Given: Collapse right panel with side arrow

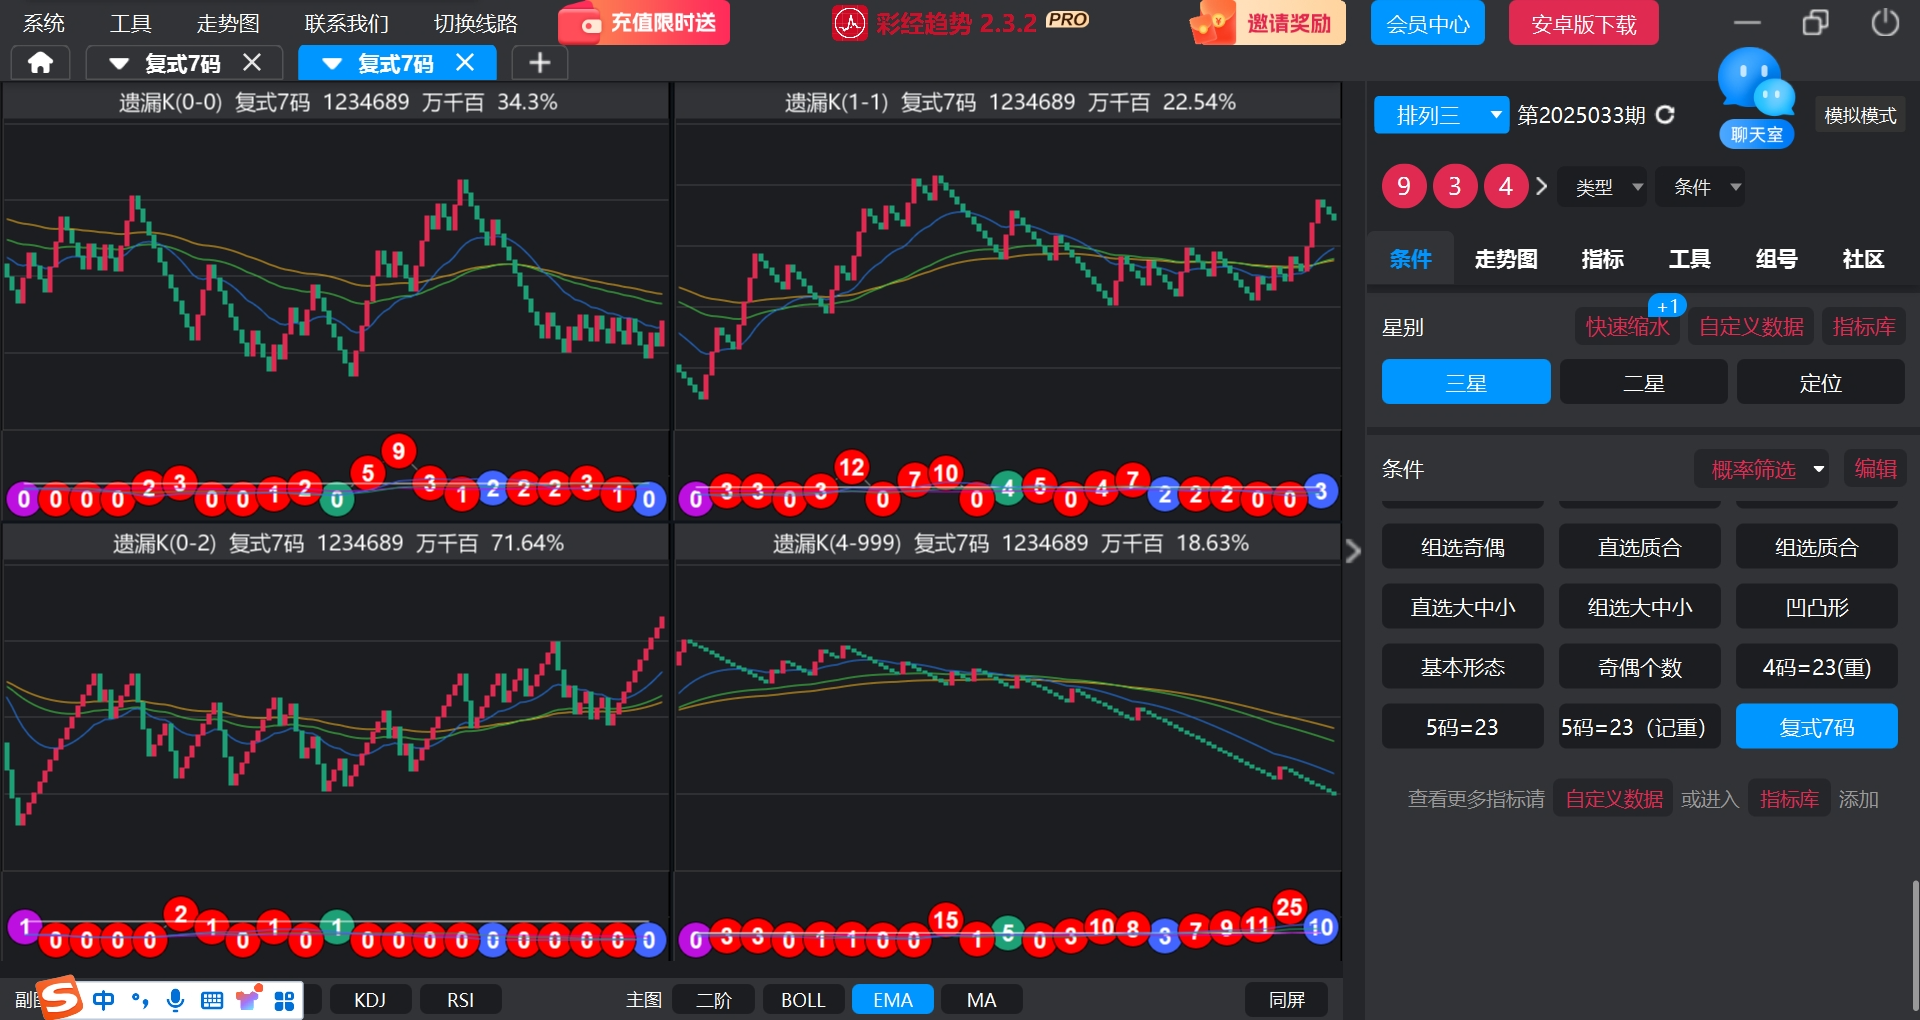Looking at the screenshot, I should pyautogui.click(x=1353, y=551).
